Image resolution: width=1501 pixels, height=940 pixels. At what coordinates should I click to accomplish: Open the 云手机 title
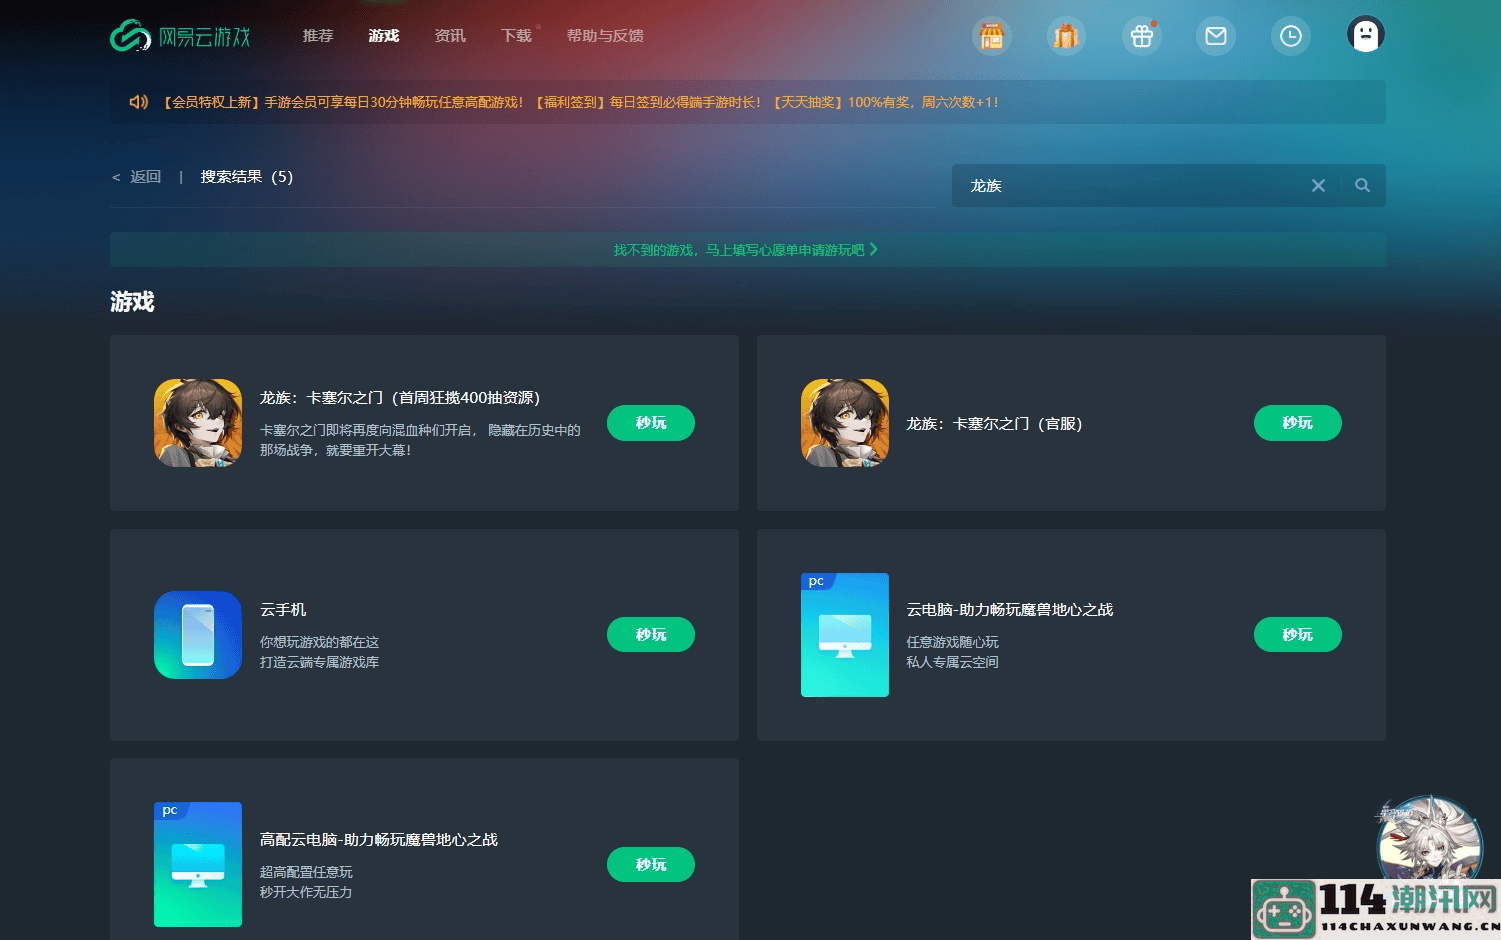coord(283,610)
